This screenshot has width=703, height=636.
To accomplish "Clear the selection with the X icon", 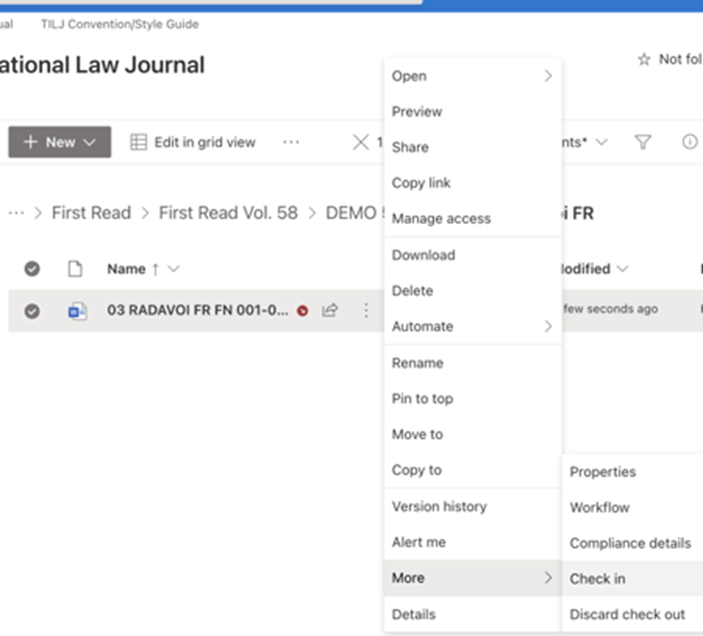I will coord(360,143).
